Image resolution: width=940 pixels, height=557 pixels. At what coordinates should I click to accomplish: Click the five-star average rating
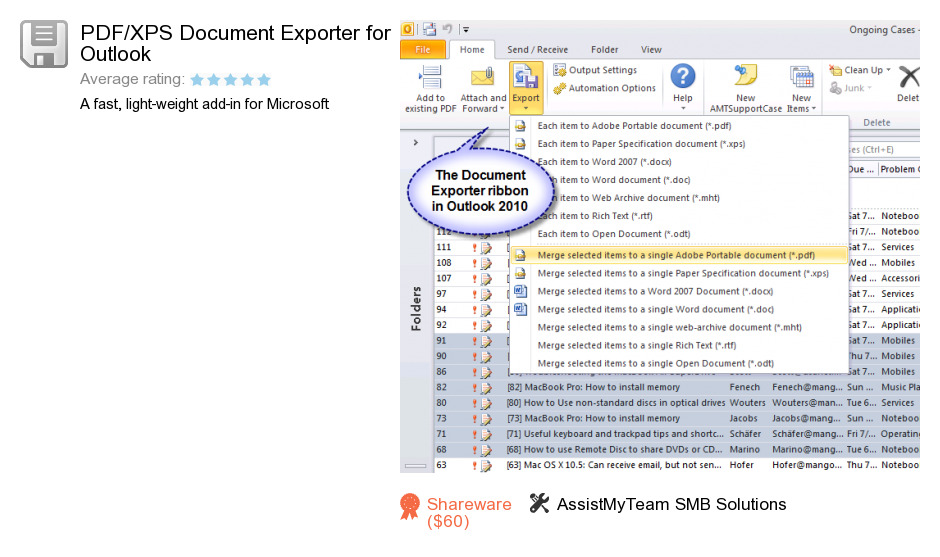[230, 79]
